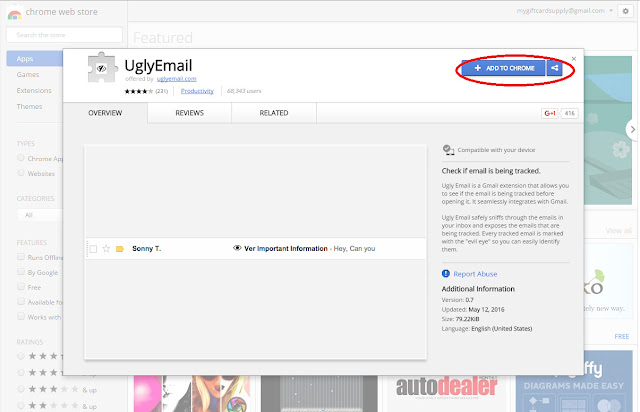The height and width of the screenshot is (412, 640).
Task: Click the Version 0.7 text
Action: pos(458,300)
